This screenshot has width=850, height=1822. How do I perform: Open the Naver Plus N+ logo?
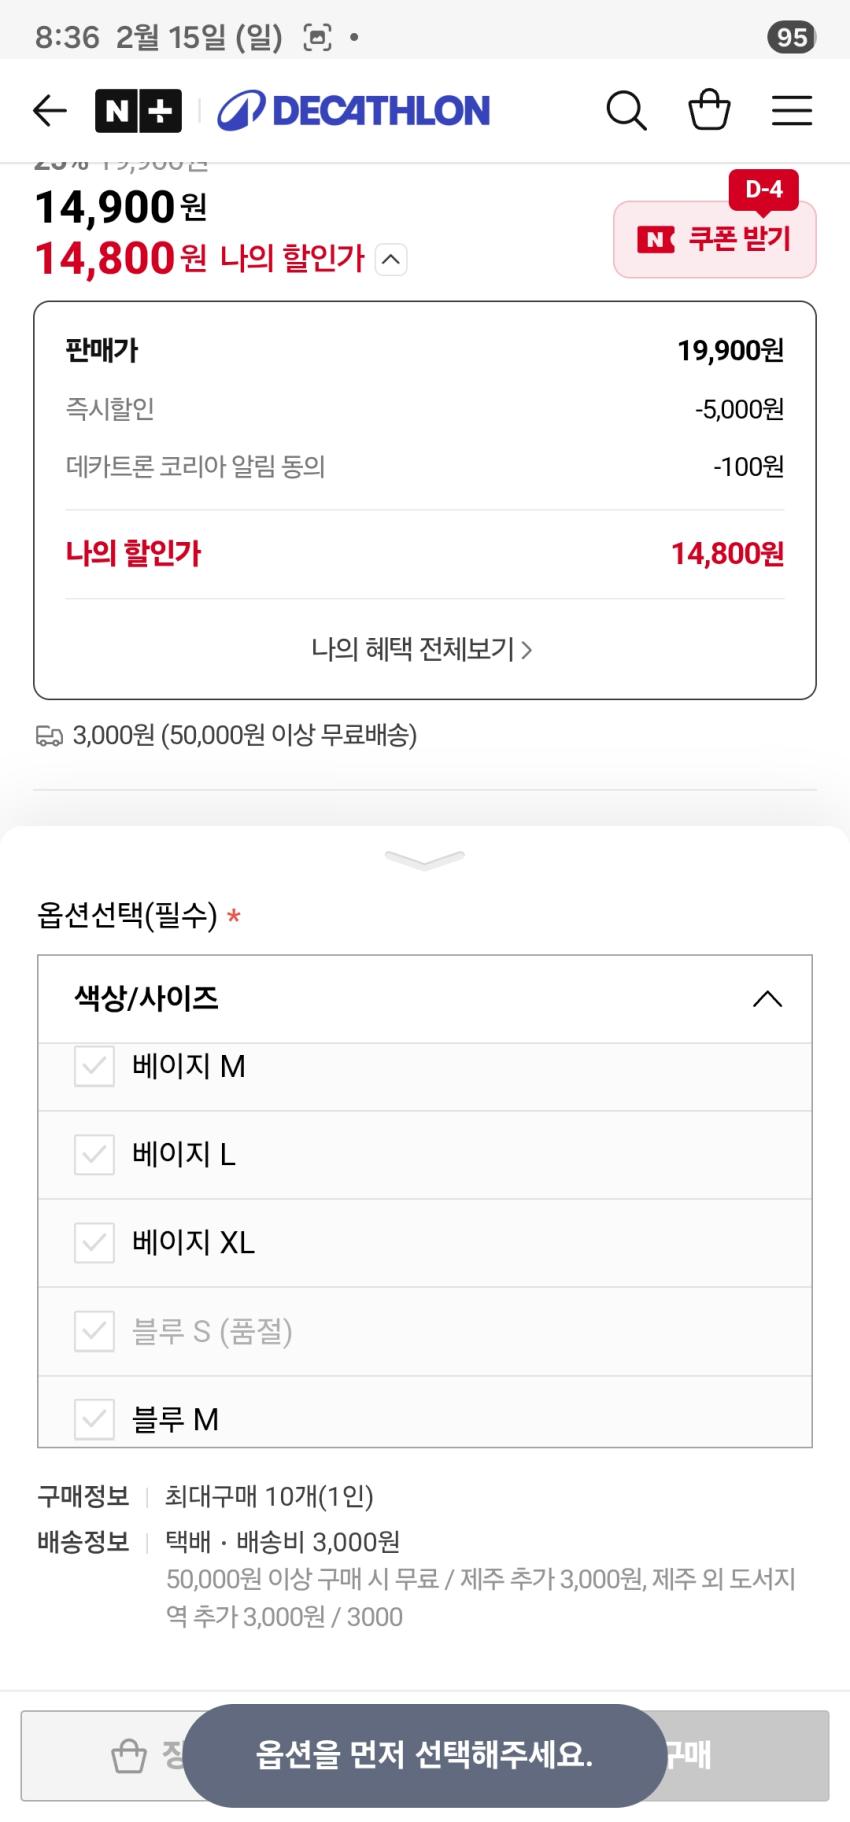(138, 110)
